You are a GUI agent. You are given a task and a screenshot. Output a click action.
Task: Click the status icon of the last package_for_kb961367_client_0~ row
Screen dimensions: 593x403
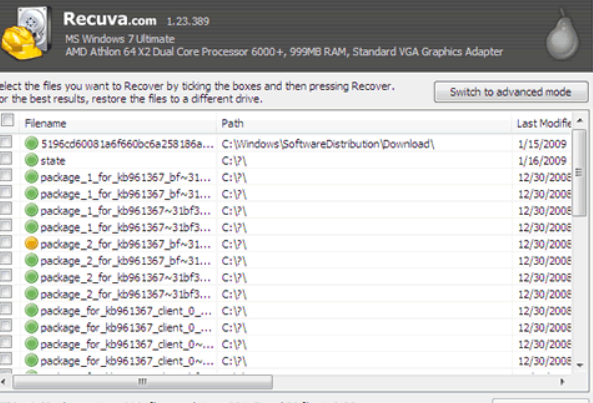click(x=31, y=361)
